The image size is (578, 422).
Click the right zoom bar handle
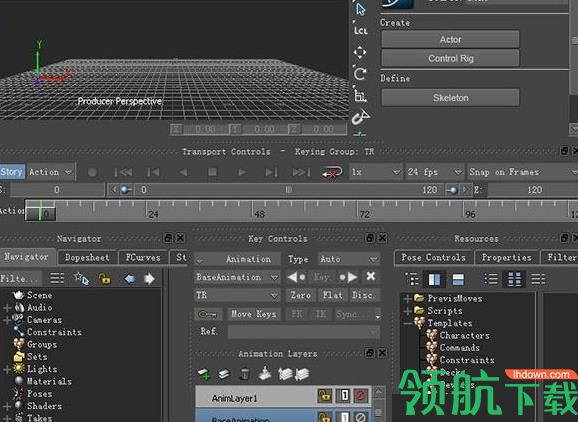click(x=452, y=190)
